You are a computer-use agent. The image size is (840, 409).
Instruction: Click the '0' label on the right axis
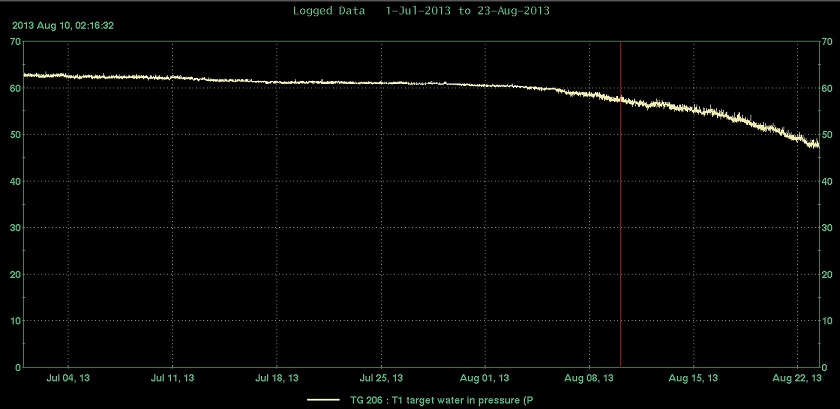click(824, 368)
